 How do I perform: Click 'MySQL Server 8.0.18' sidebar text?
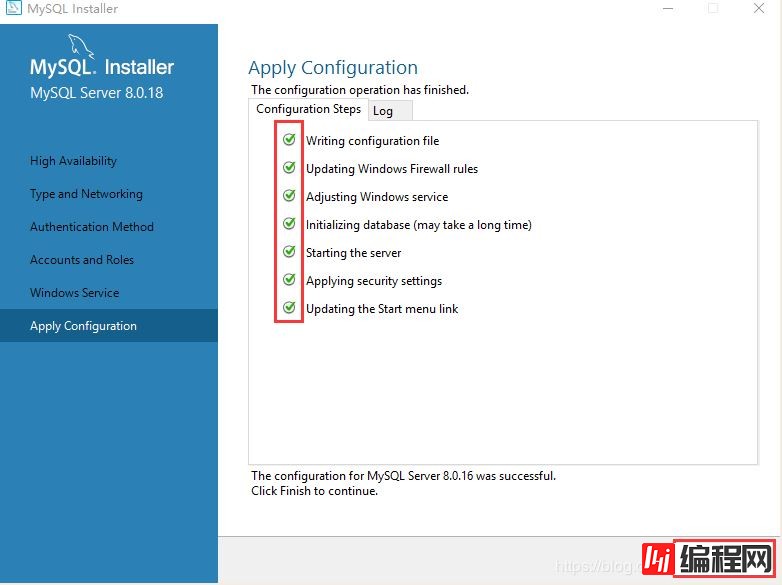pos(97,93)
